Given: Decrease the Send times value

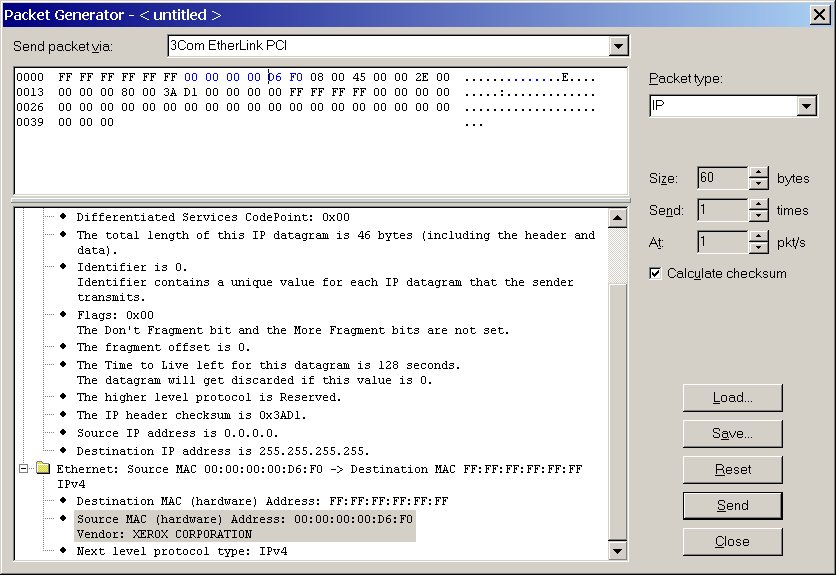Looking at the screenshot, I should (x=758, y=215).
